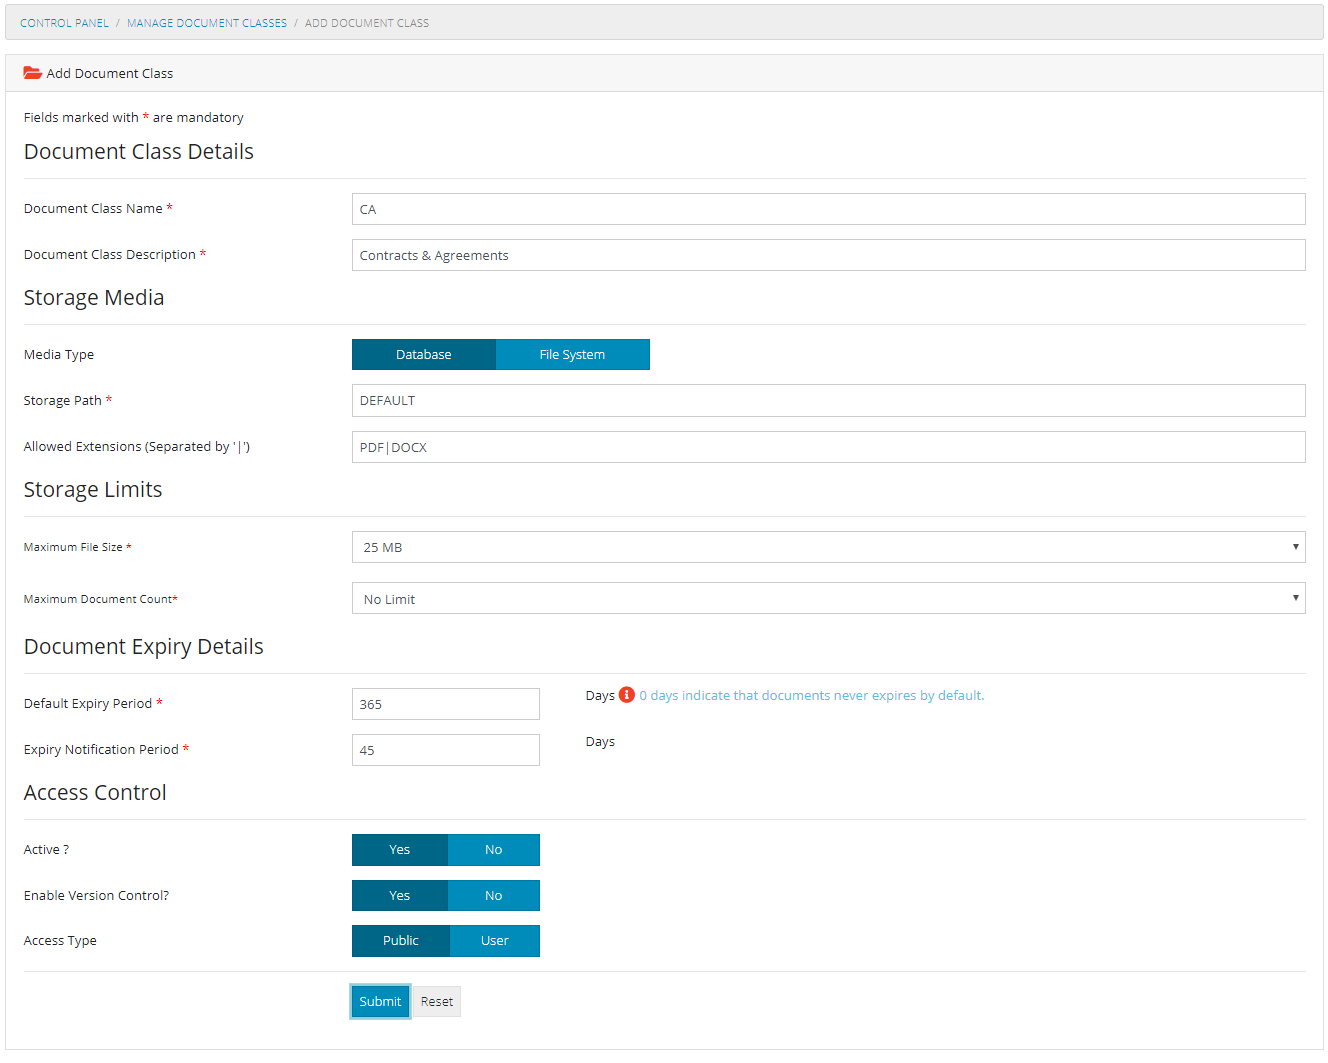
Task: Click the Allowed Extensions field
Action: [828, 446]
